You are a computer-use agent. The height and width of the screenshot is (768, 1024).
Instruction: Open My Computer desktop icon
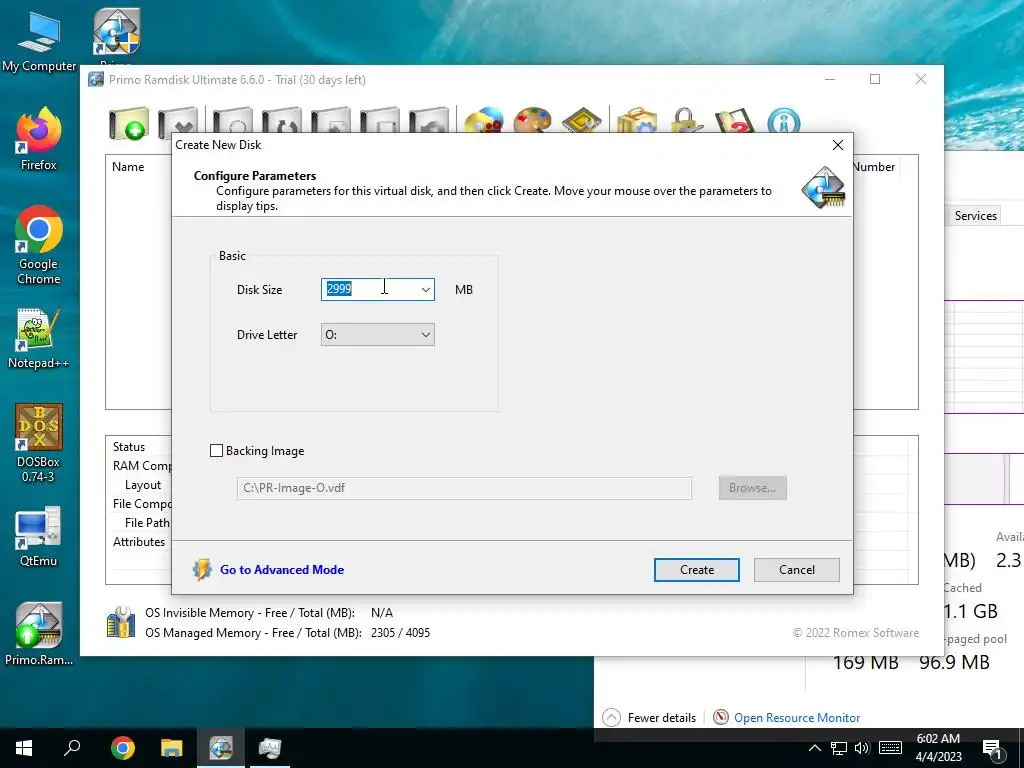39,42
